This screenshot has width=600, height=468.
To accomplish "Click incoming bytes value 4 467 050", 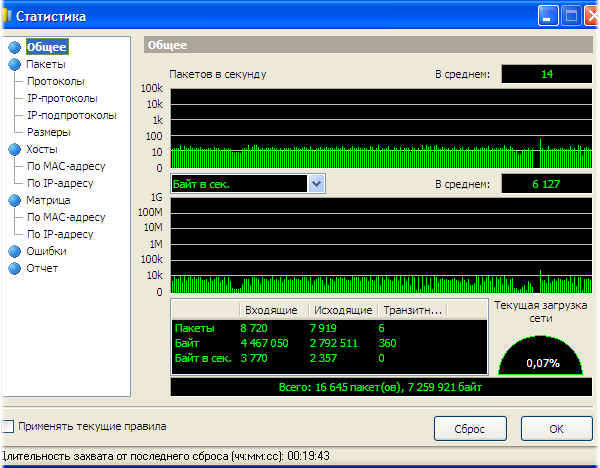I will (x=264, y=343).
